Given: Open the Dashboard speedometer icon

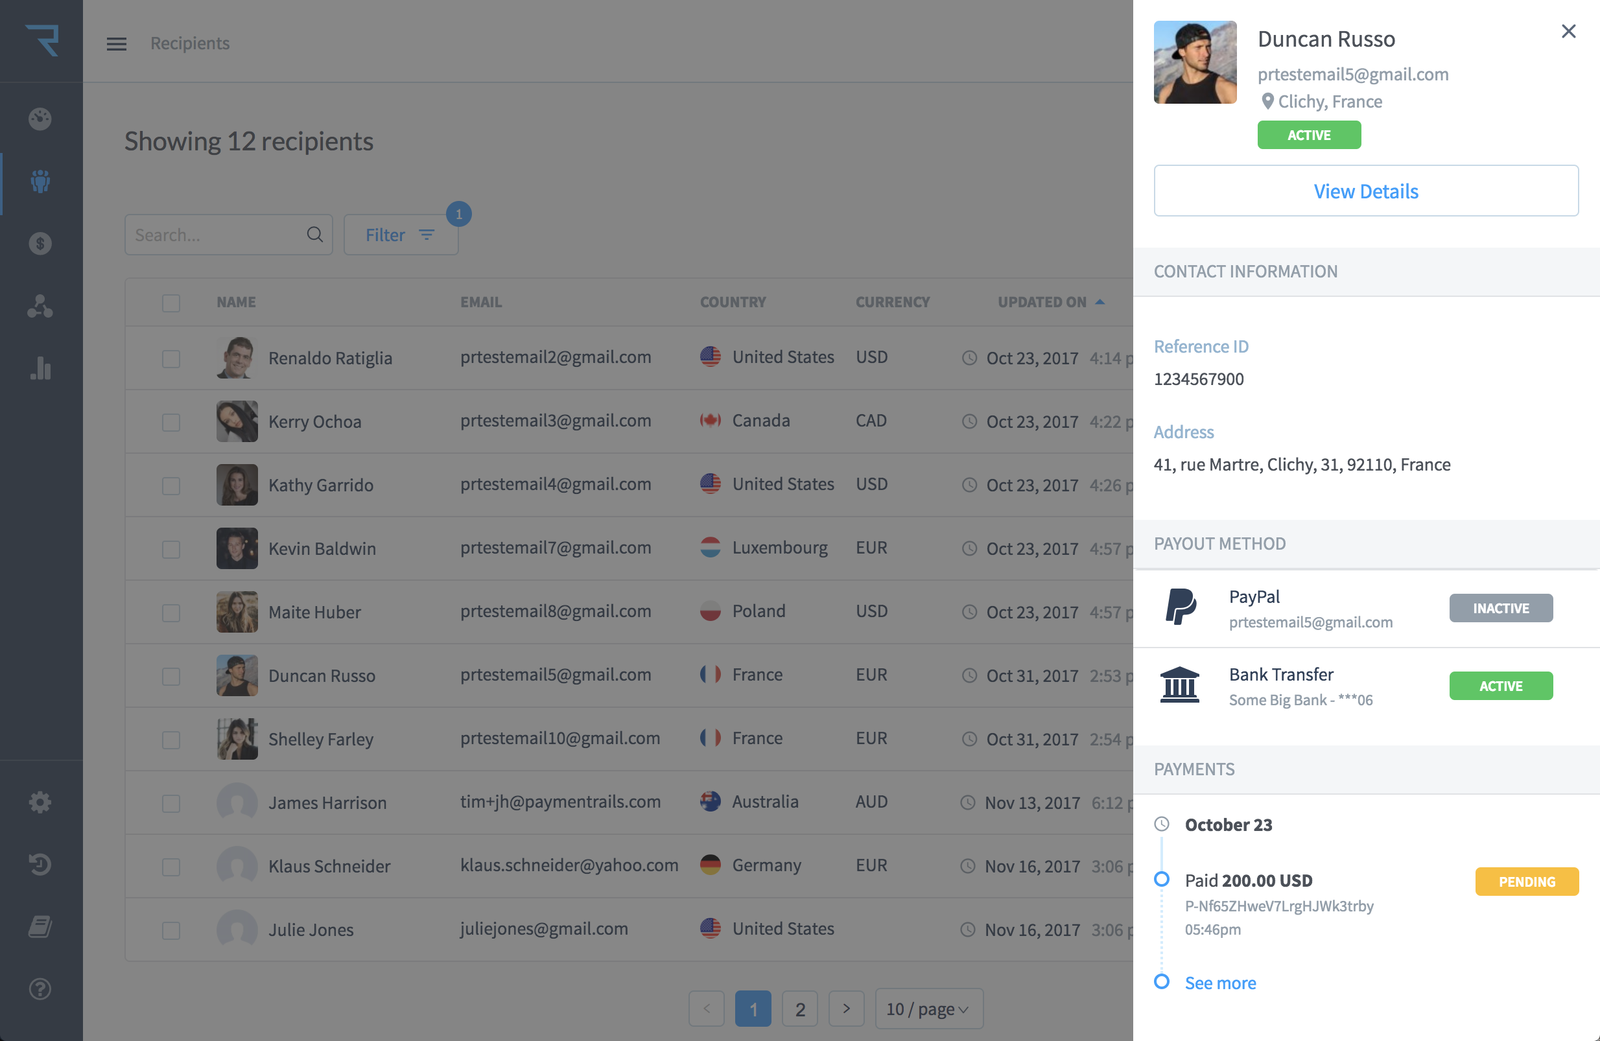Looking at the screenshot, I should (x=40, y=118).
